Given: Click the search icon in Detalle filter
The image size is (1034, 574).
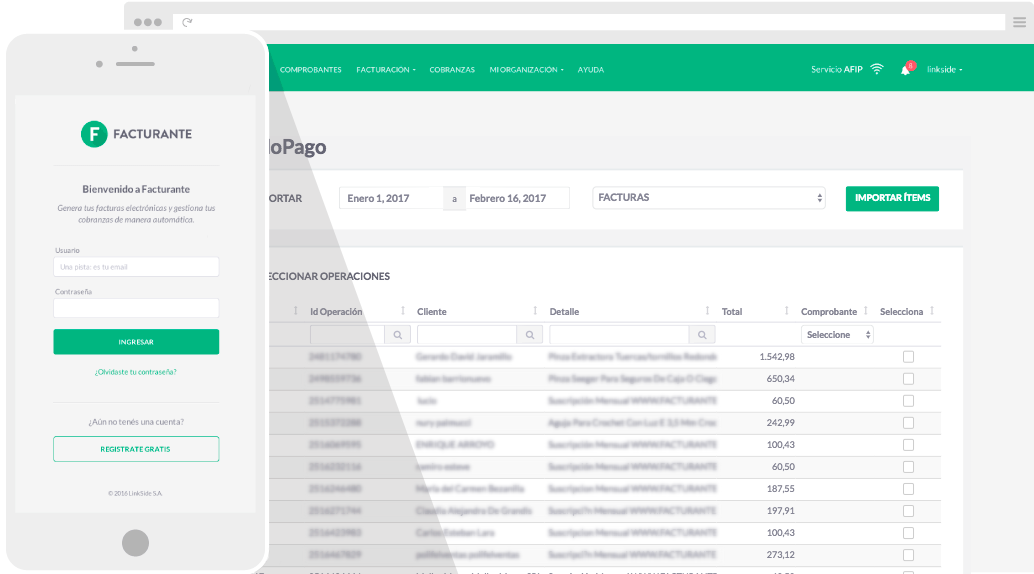Looking at the screenshot, I should pos(702,335).
